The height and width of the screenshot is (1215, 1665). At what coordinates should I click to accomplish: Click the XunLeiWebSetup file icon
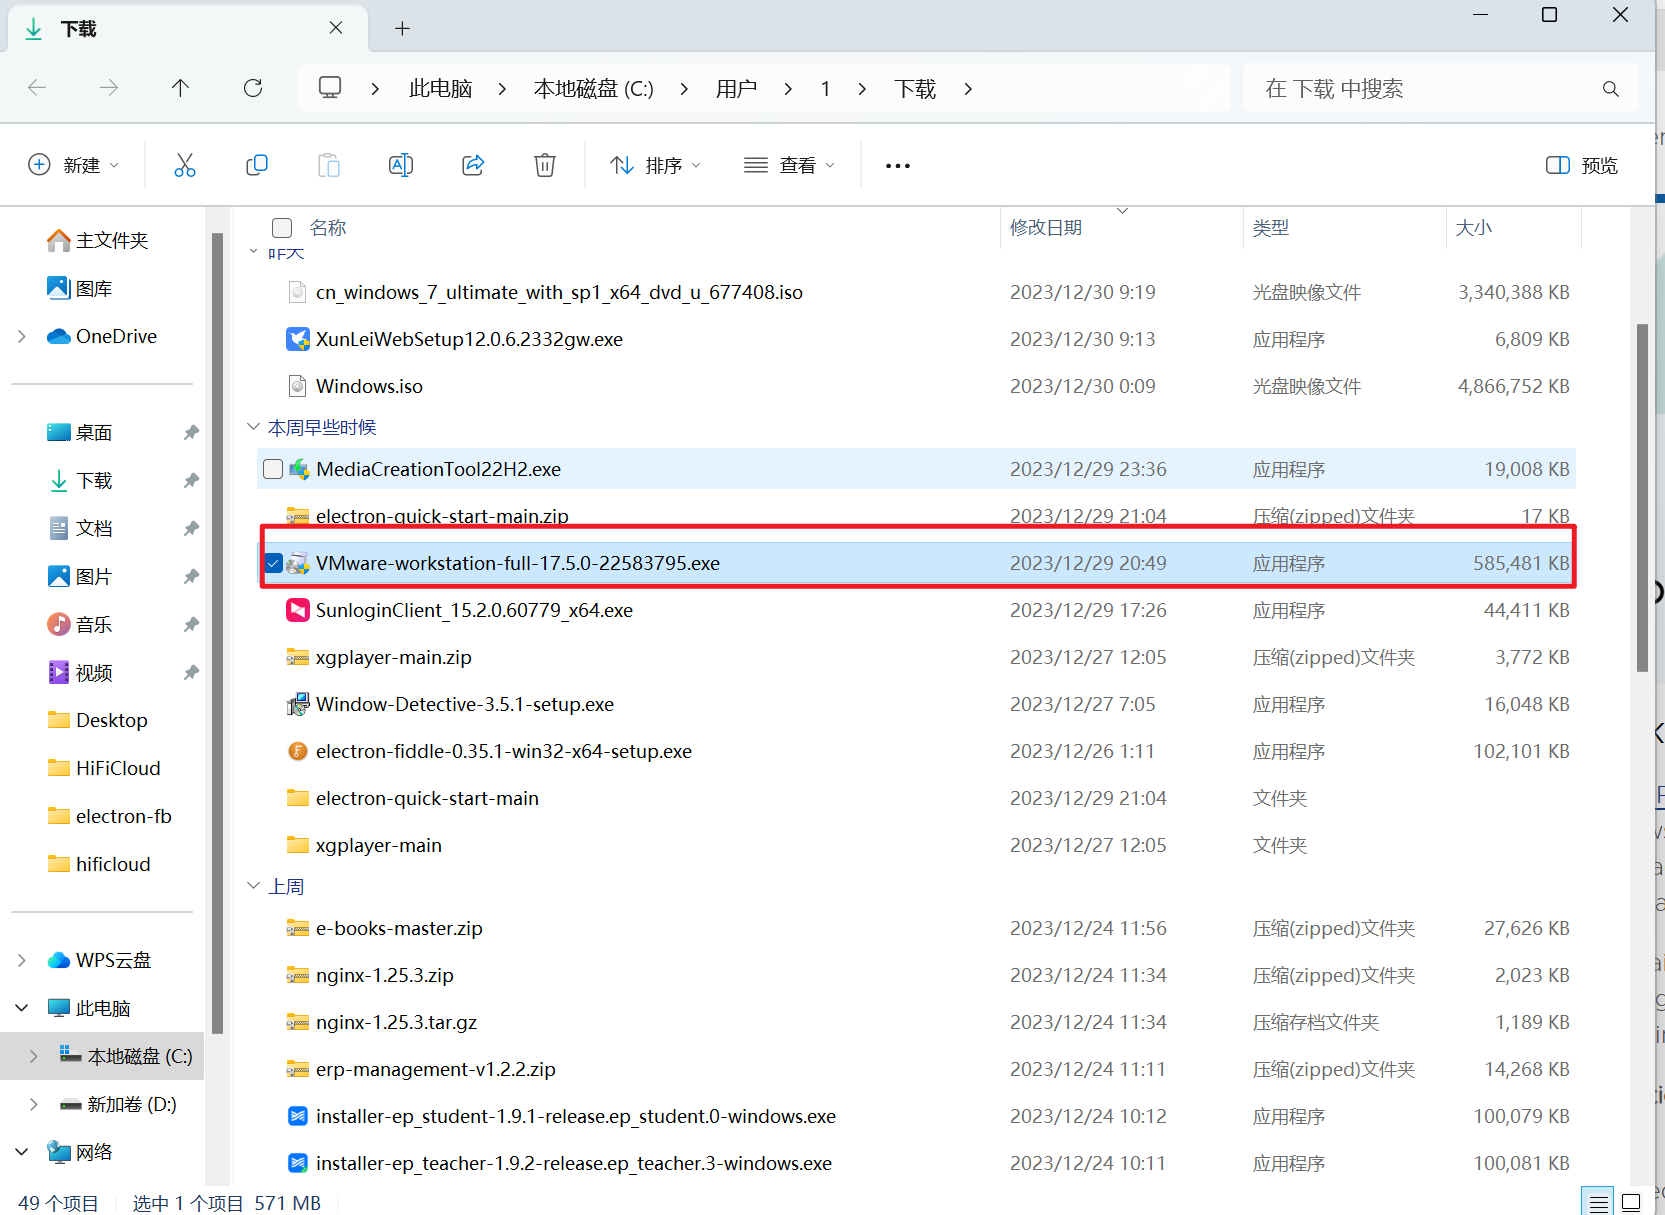pos(298,339)
